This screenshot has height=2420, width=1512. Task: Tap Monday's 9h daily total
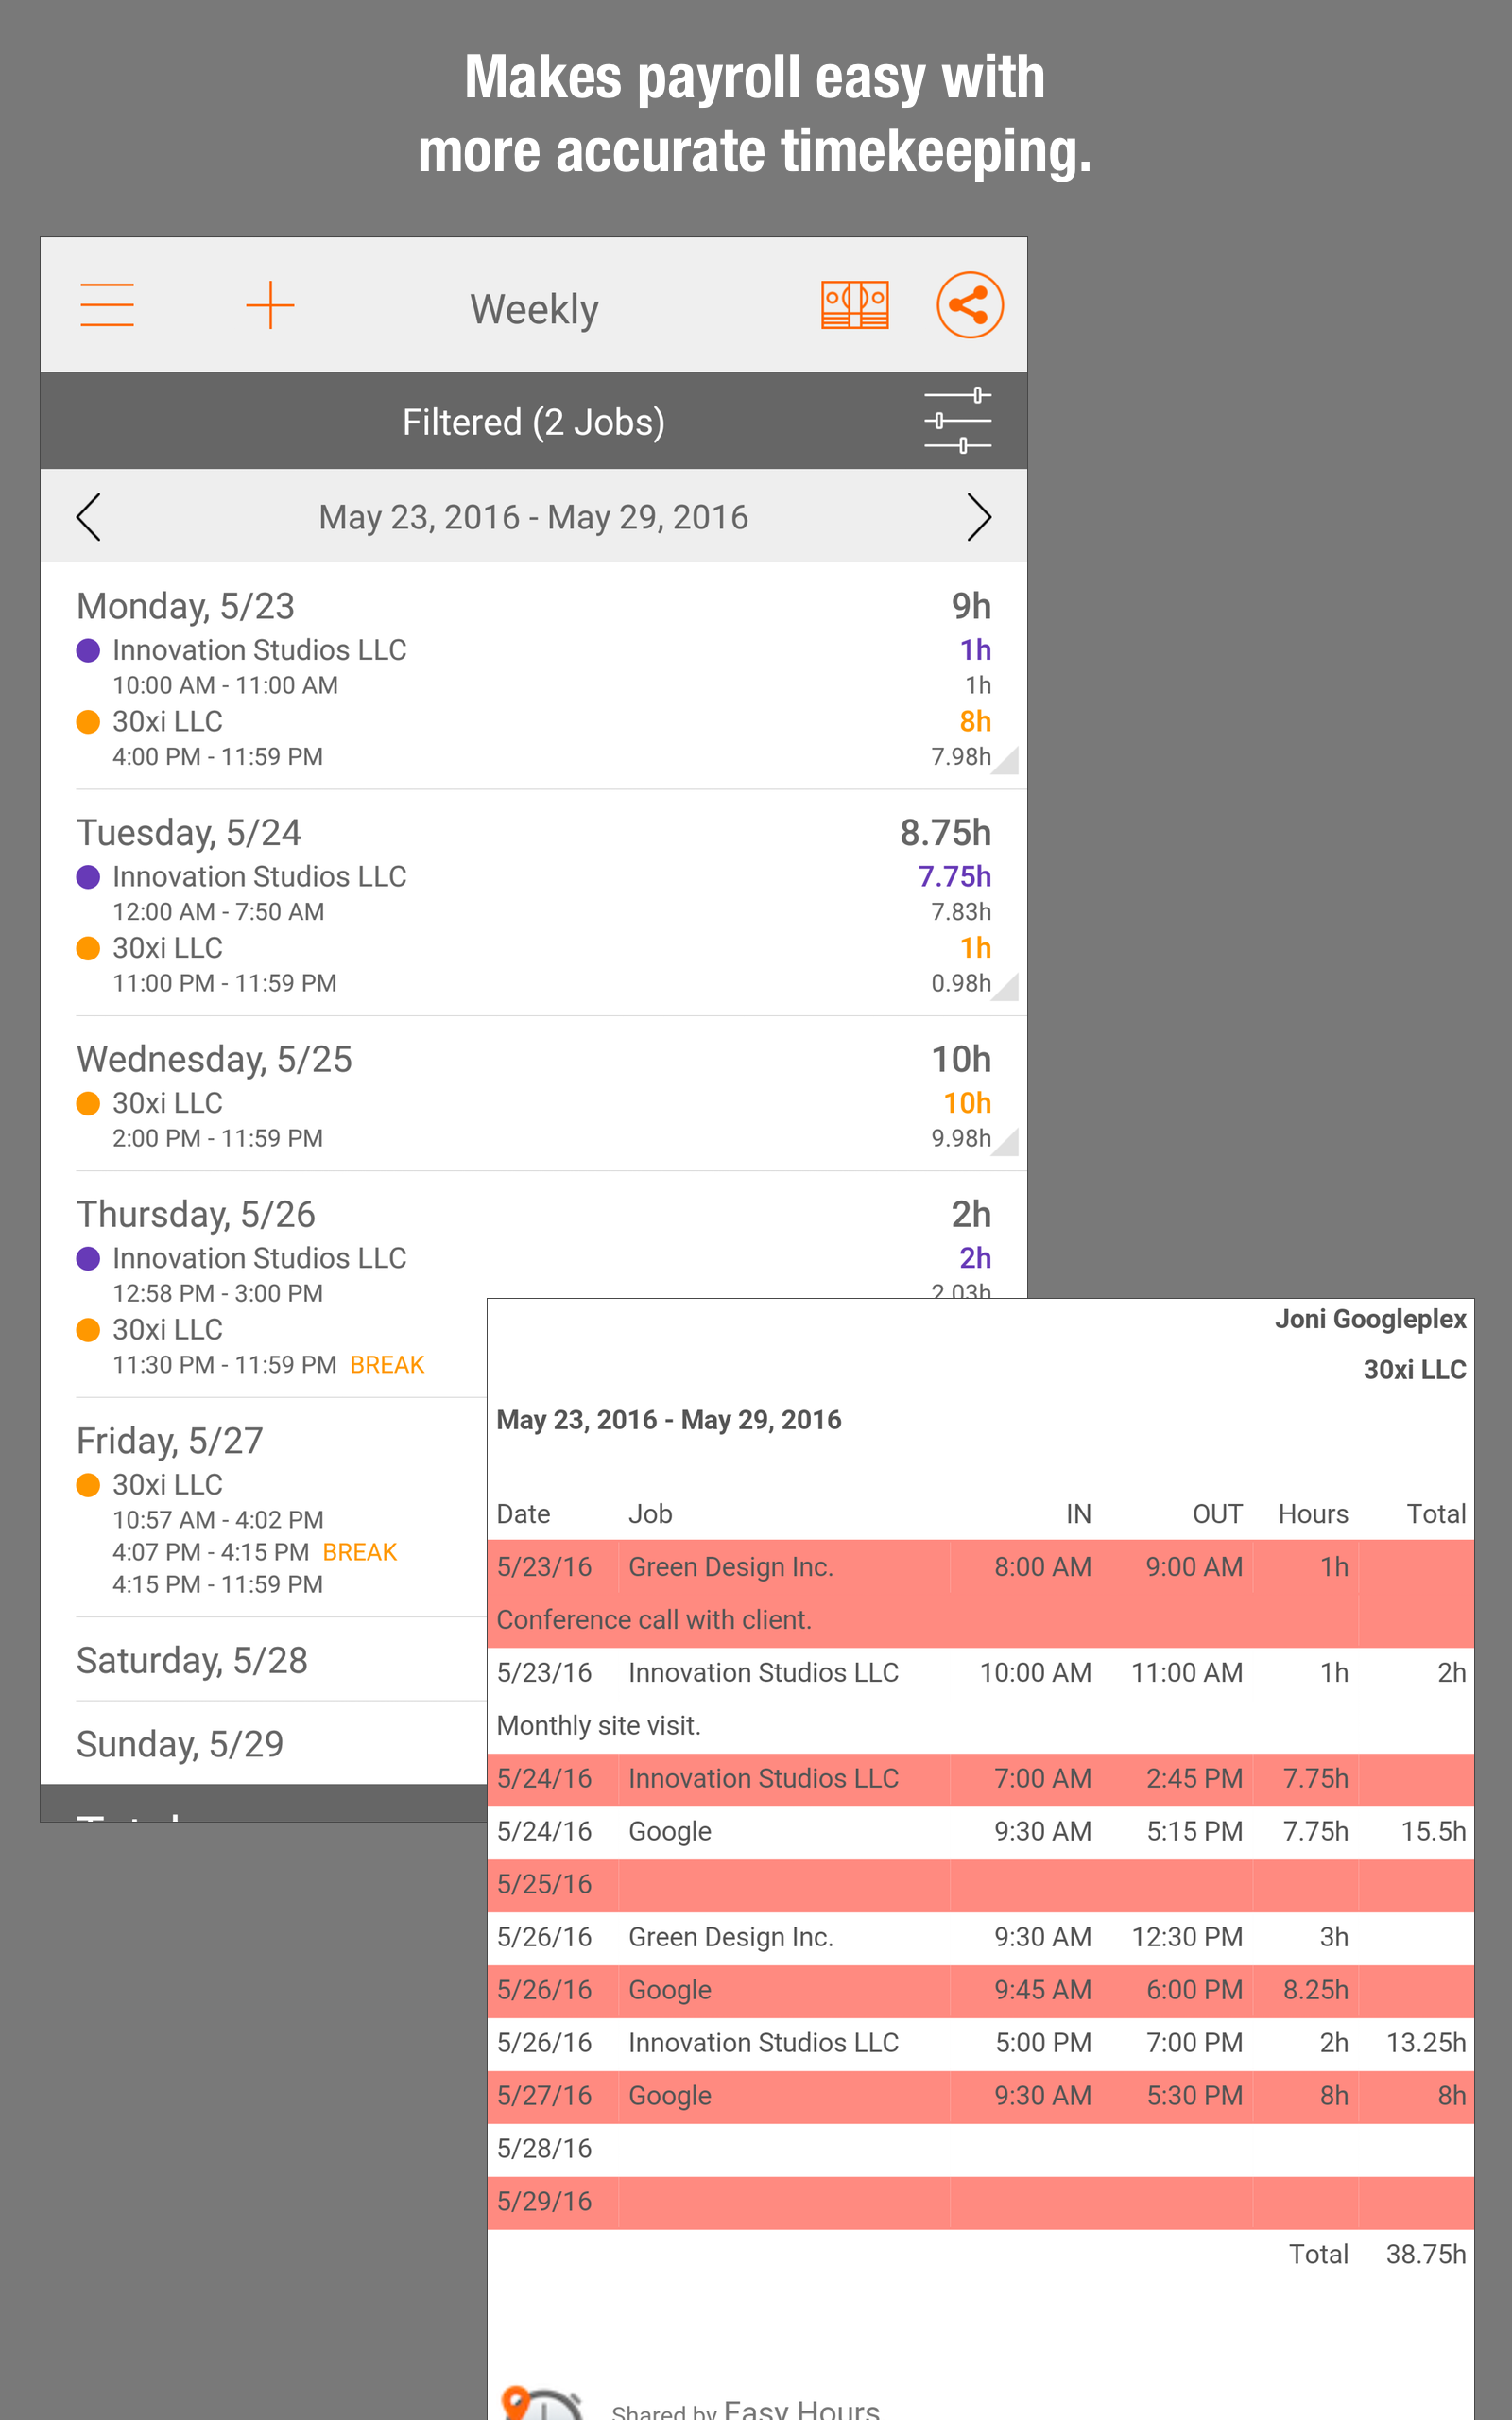pos(971,606)
